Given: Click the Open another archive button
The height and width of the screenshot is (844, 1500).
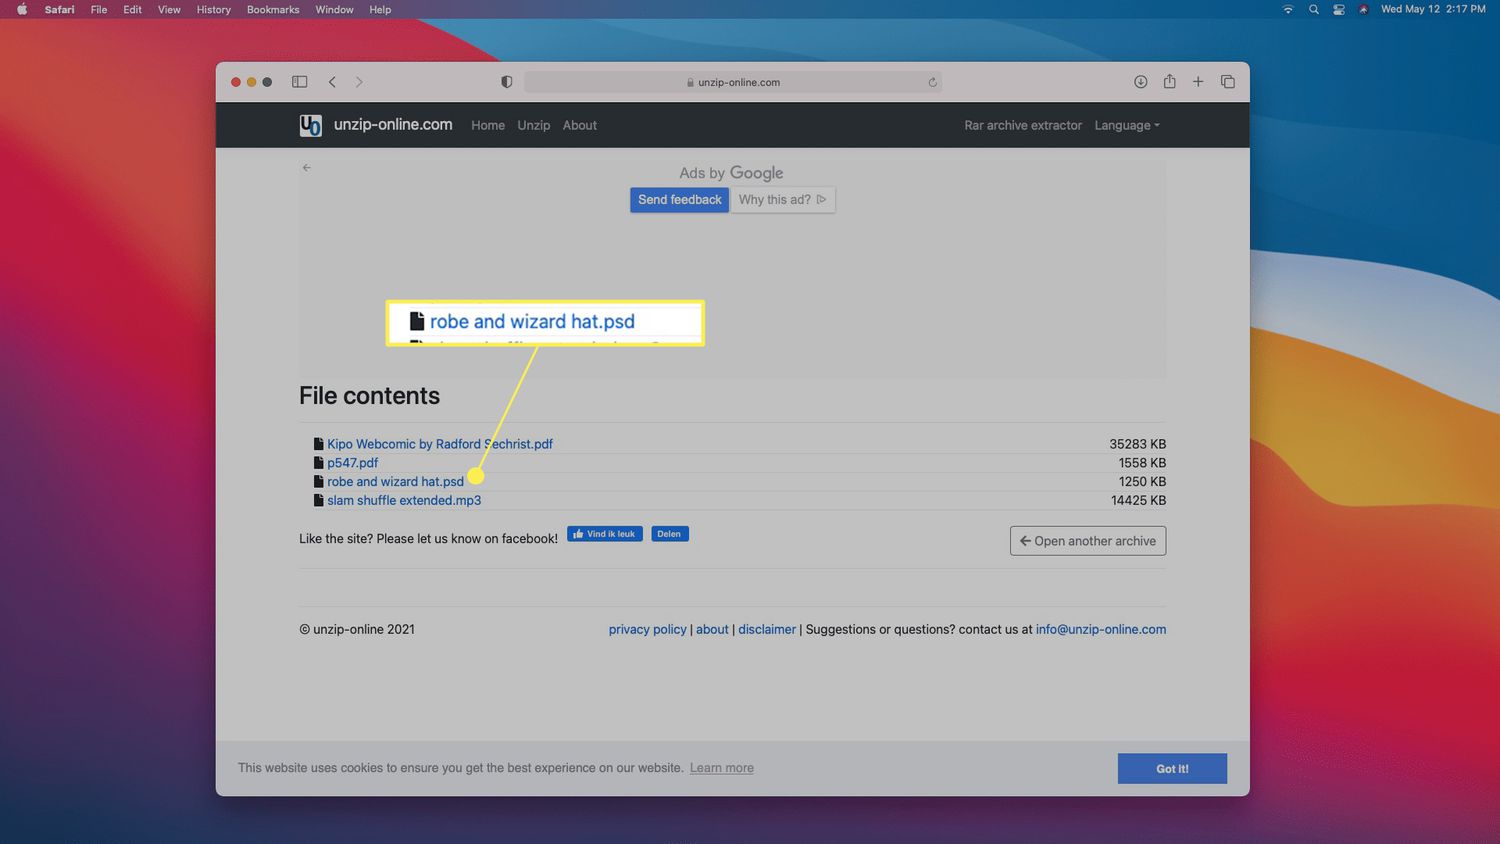Looking at the screenshot, I should pos(1087,541).
